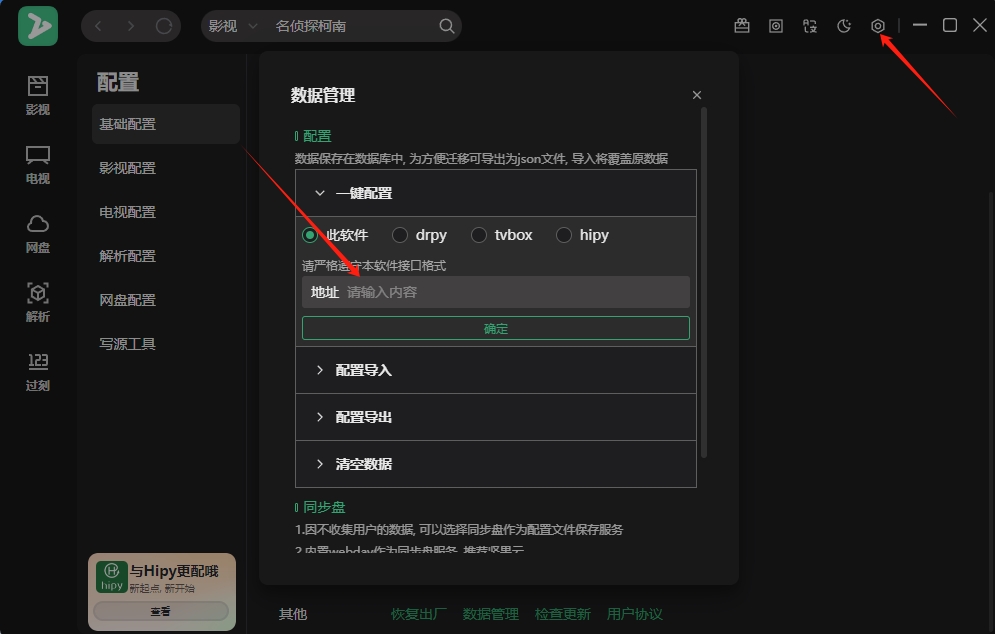Screen dimensions: 995x634
Task: Select tvbox radio option
Action: pos(501,235)
